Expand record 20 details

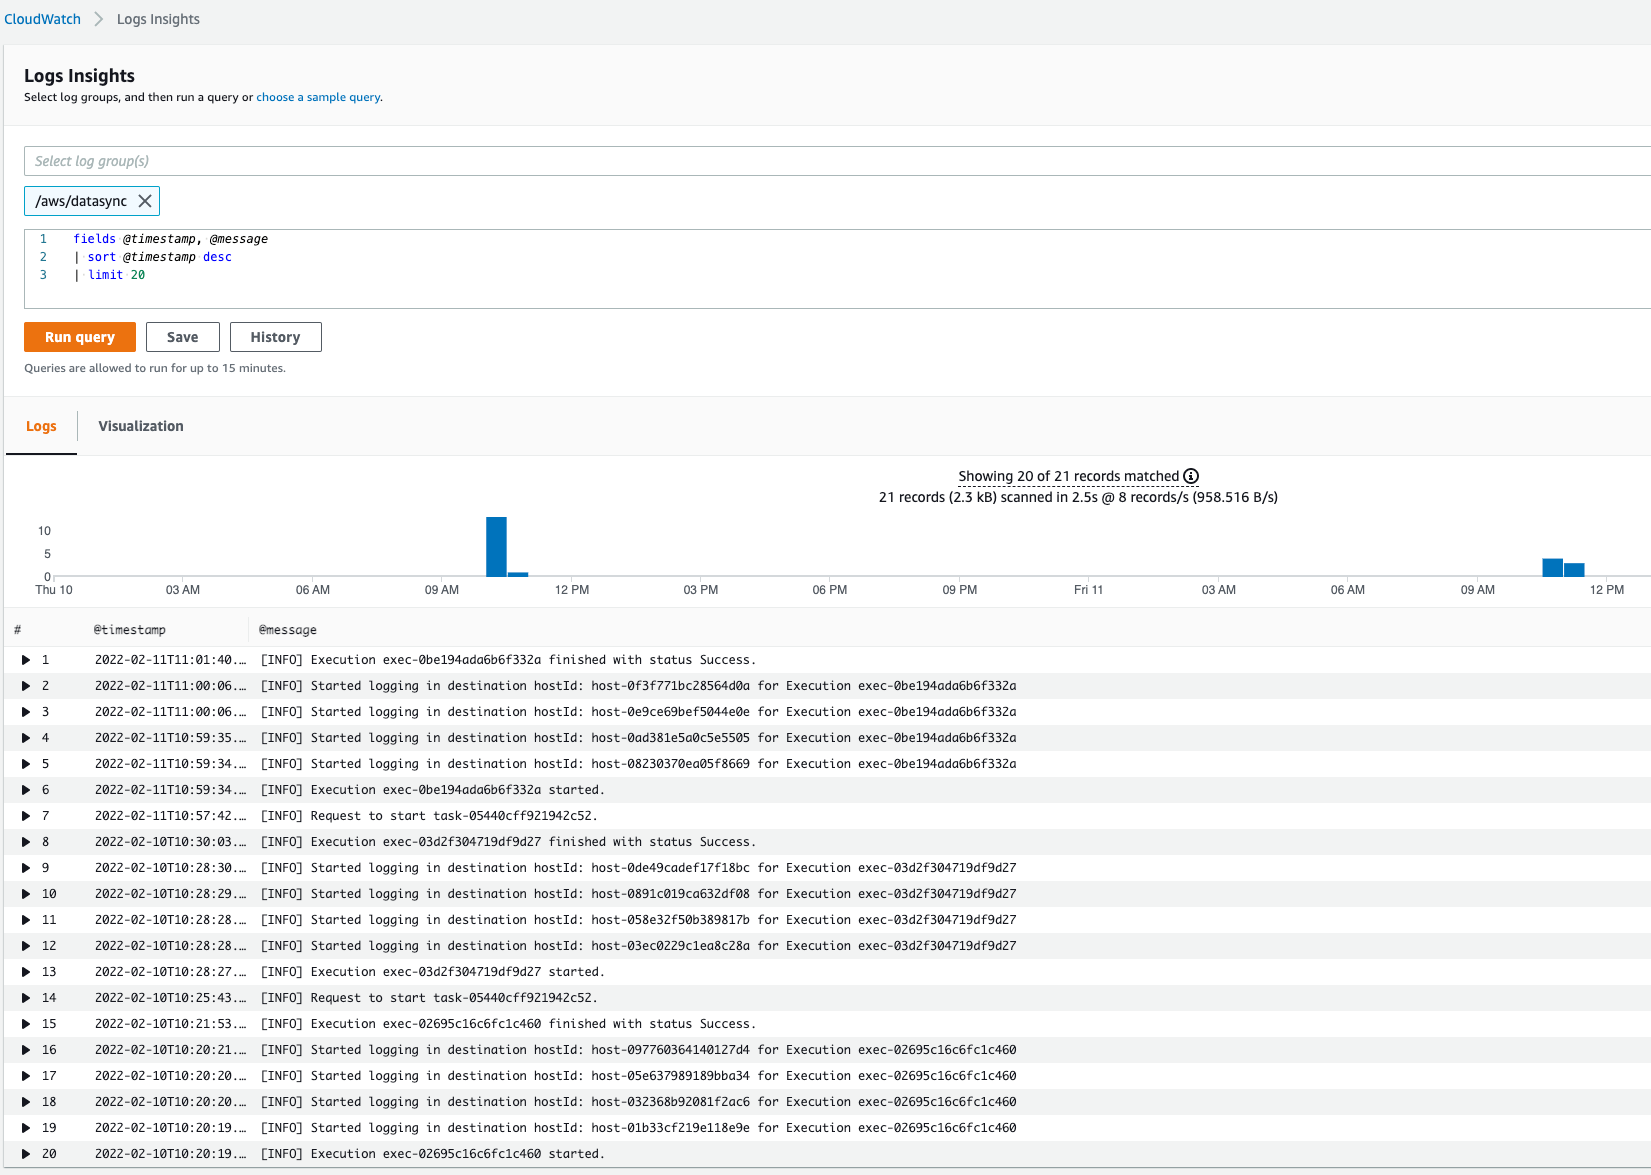coord(26,1153)
